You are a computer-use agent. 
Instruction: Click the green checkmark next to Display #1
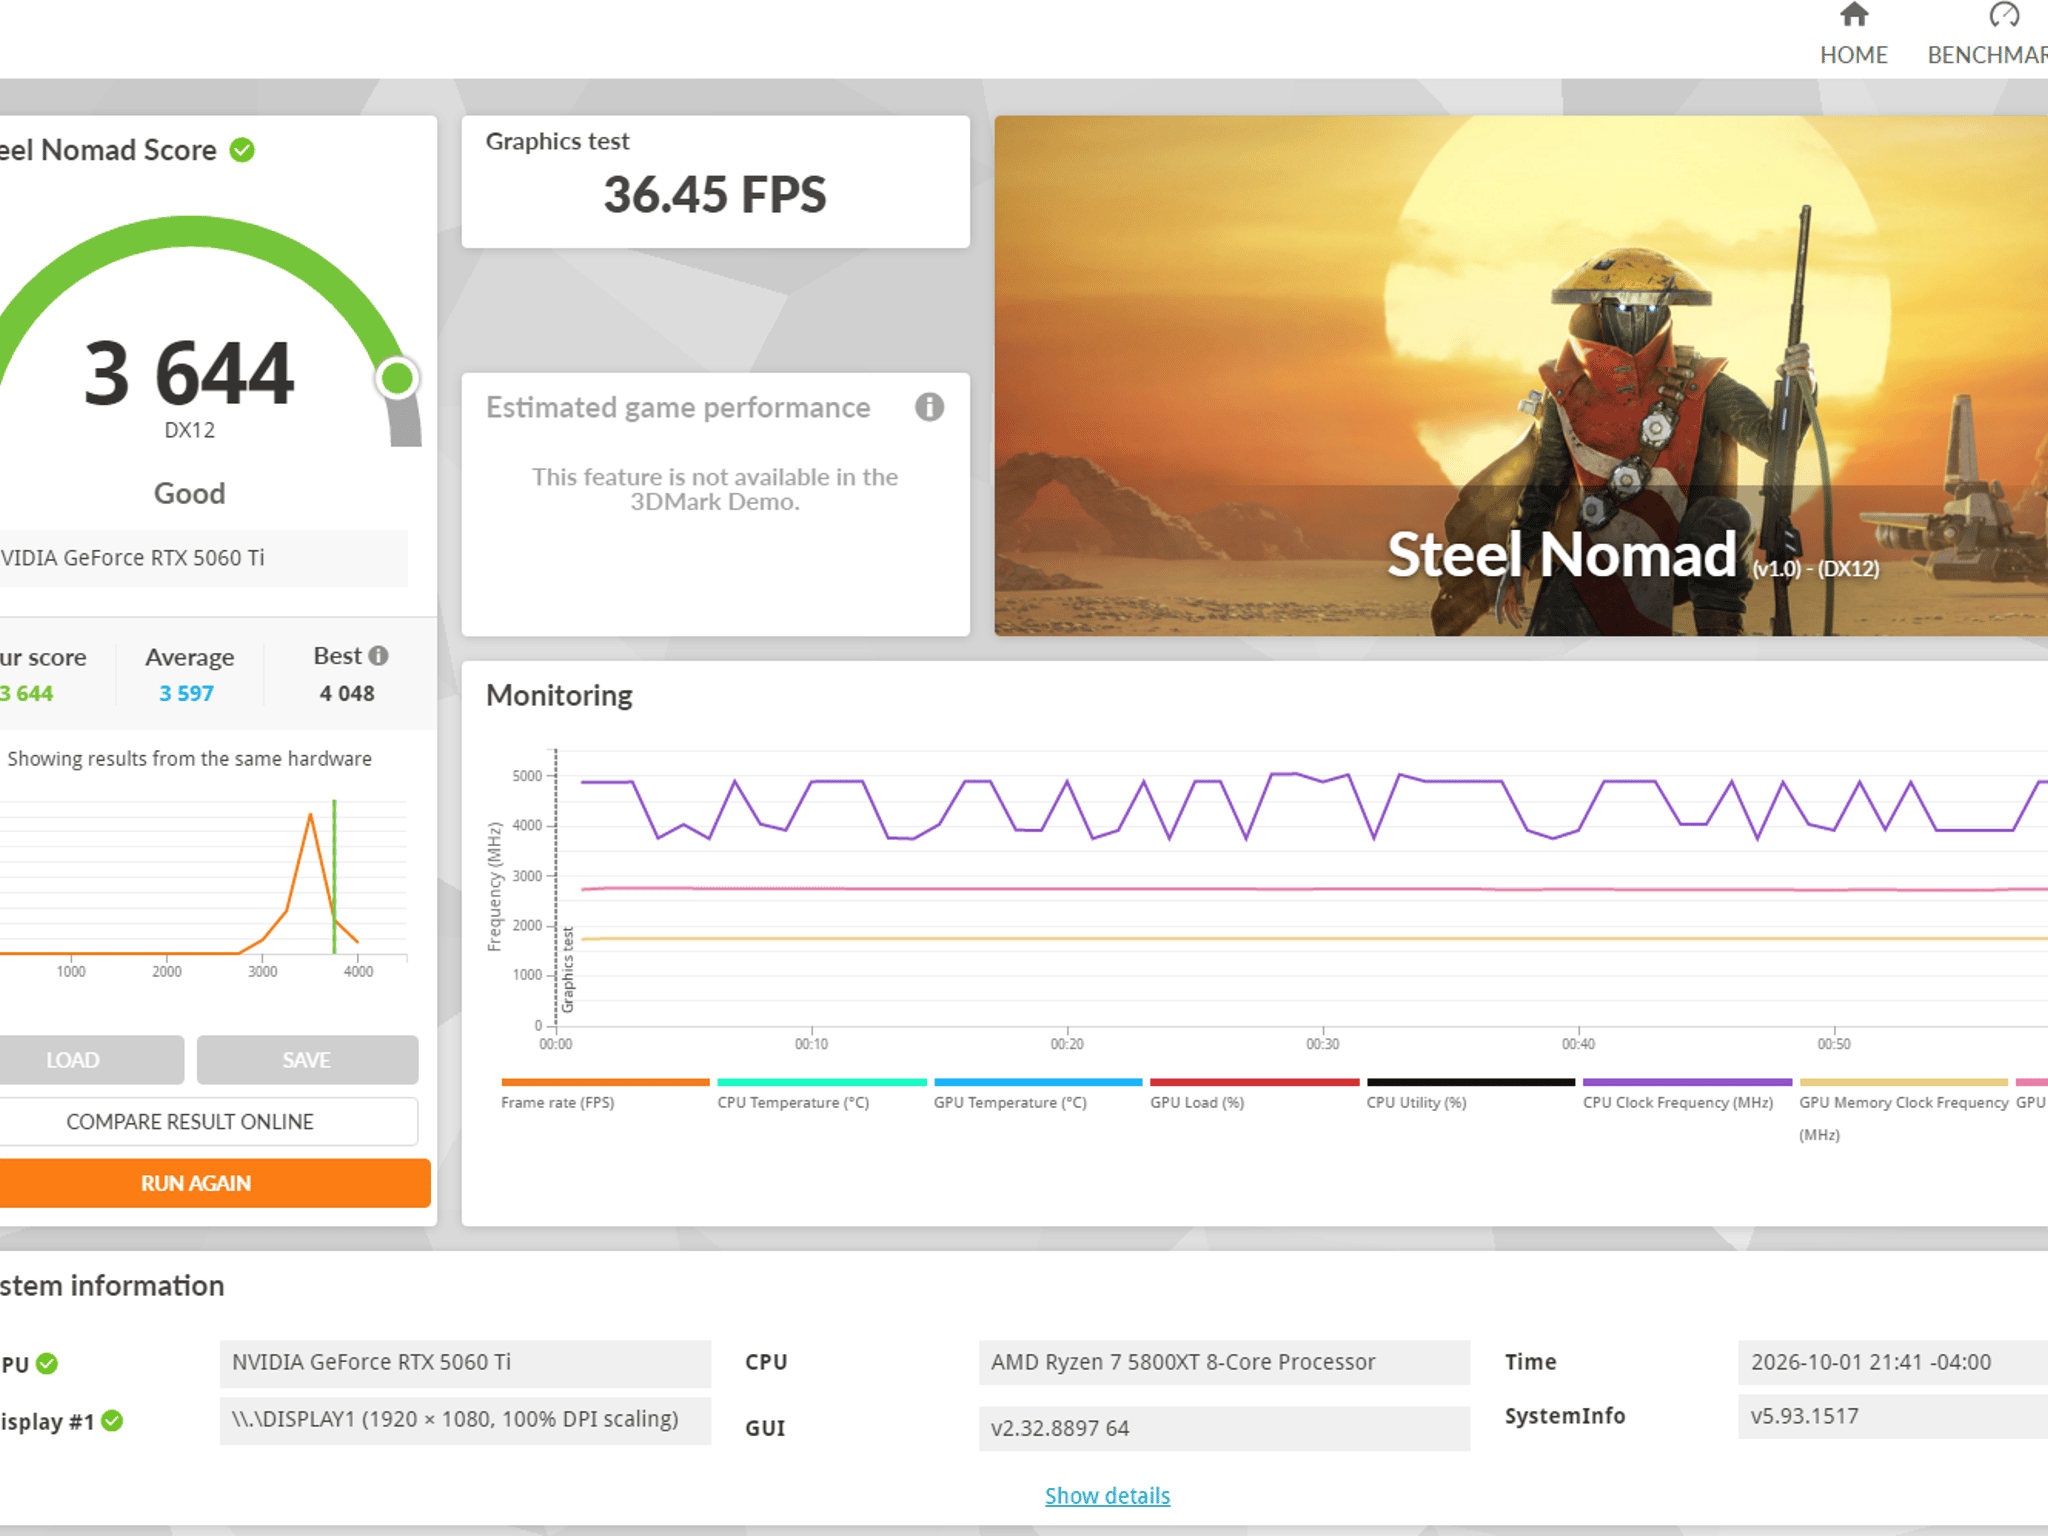tap(112, 1421)
